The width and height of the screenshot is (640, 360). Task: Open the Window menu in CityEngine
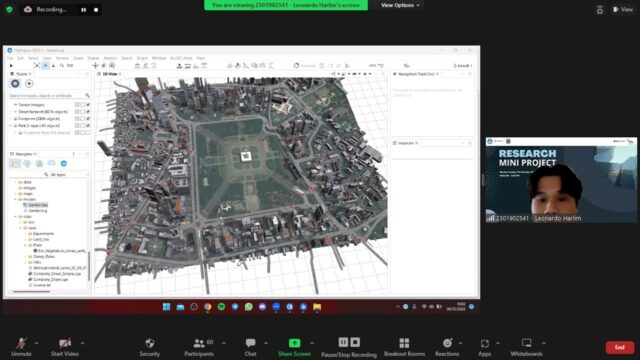click(x=159, y=58)
